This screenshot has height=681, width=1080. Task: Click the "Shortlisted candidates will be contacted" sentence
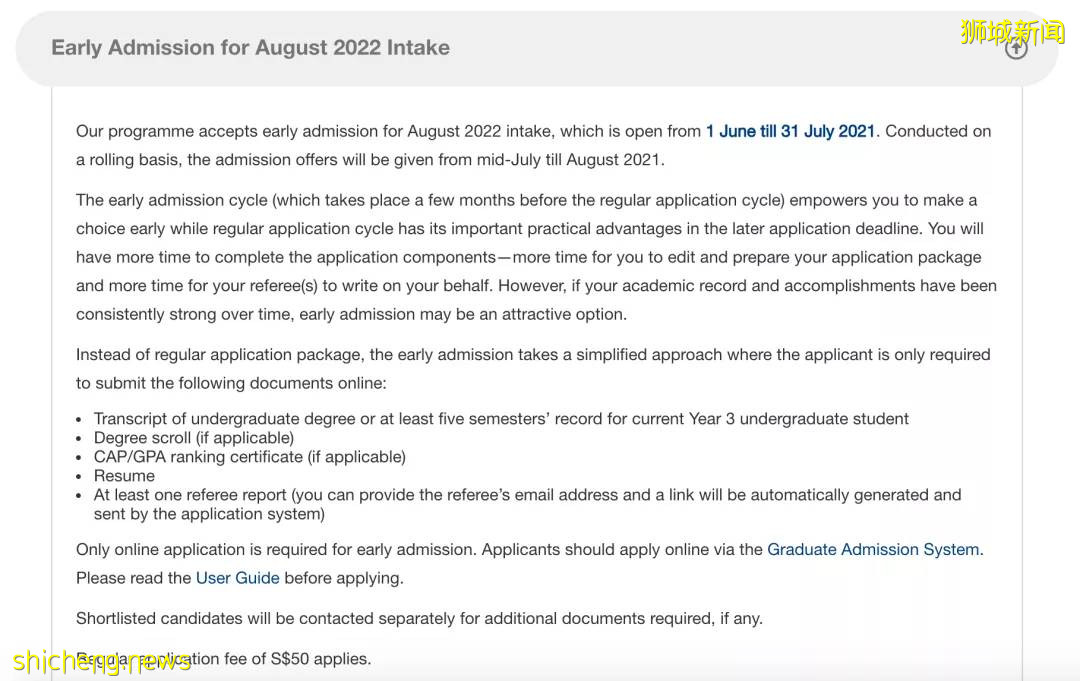point(419,619)
